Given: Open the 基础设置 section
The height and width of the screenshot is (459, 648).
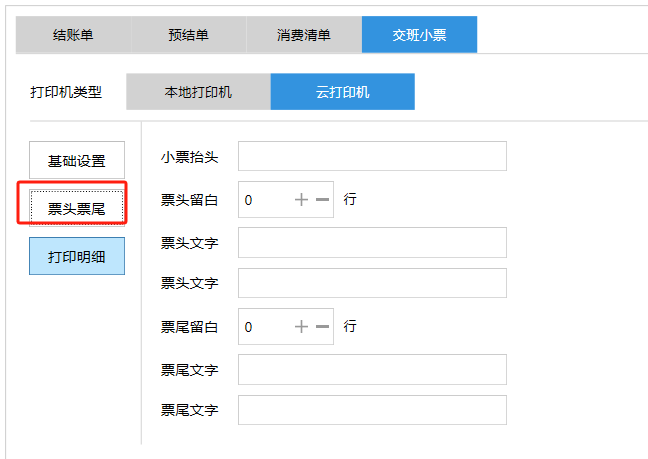Looking at the screenshot, I should pyautogui.click(x=77, y=161).
